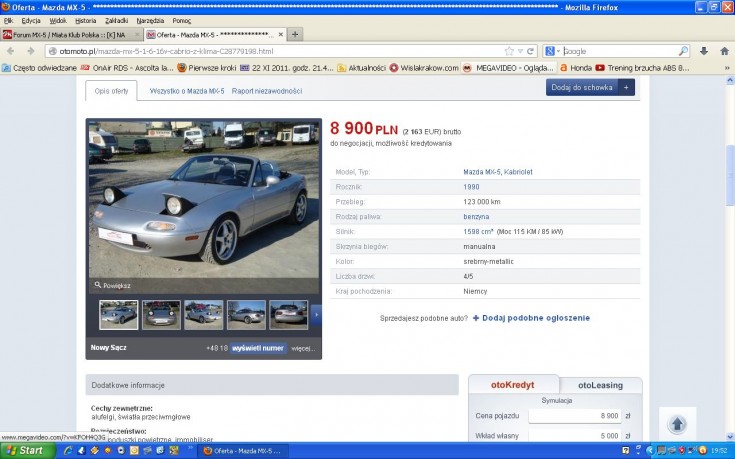Enlarge the photo via Powiększ
The image size is (735, 459).
pos(112,285)
